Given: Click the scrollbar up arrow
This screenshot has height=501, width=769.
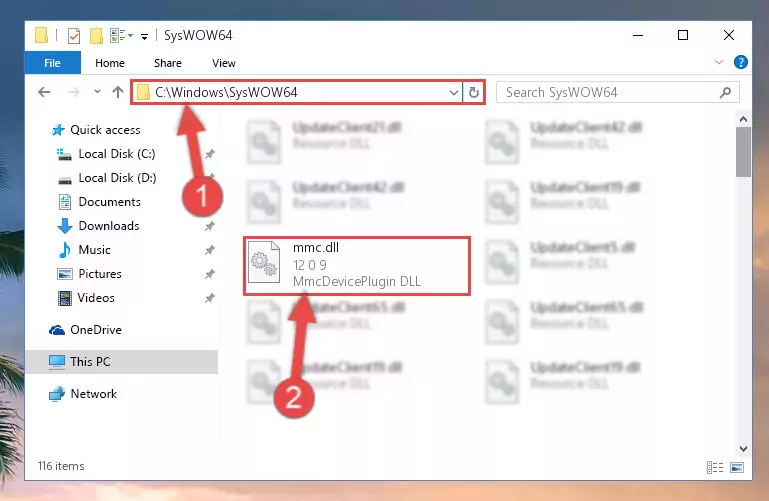Looking at the screenshot, I should [743, 119].
